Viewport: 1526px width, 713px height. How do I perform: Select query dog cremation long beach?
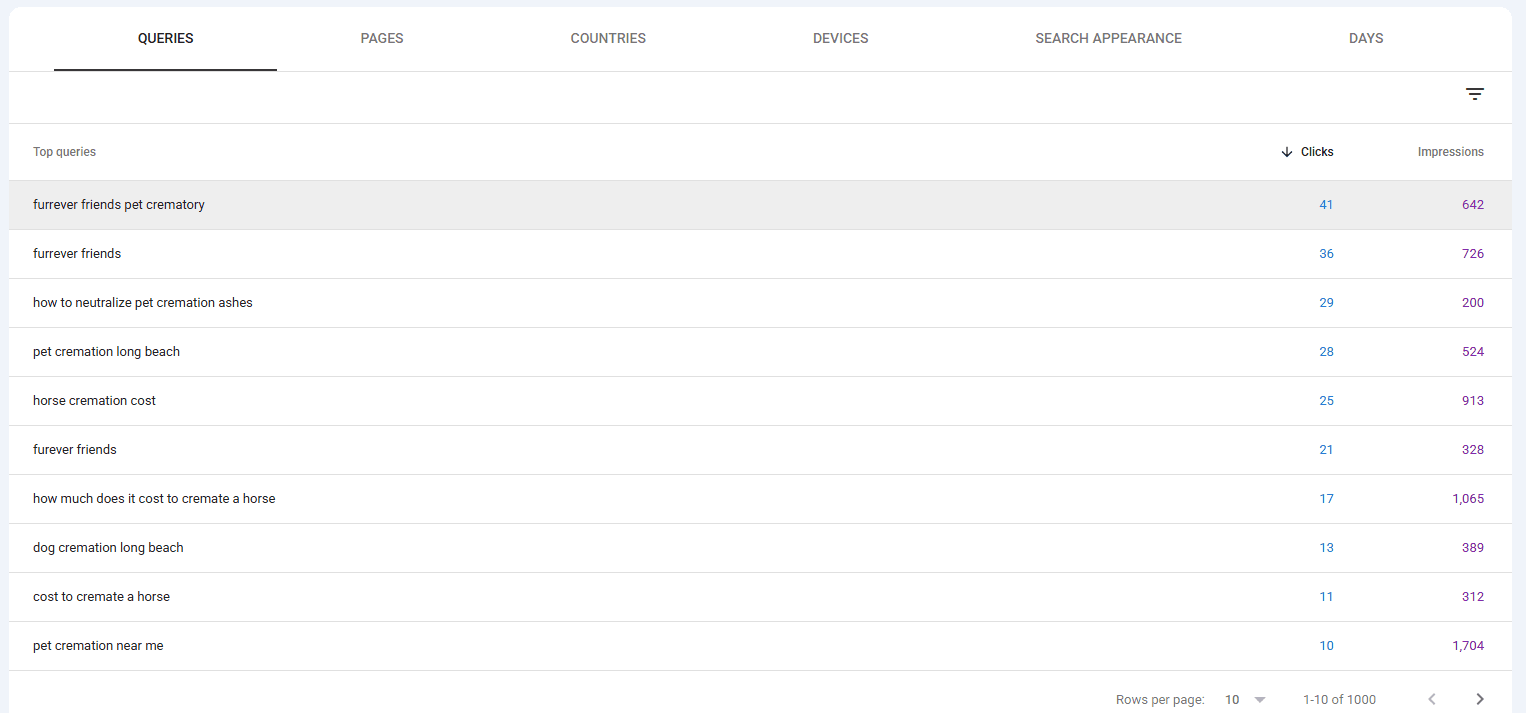(108, 548)
